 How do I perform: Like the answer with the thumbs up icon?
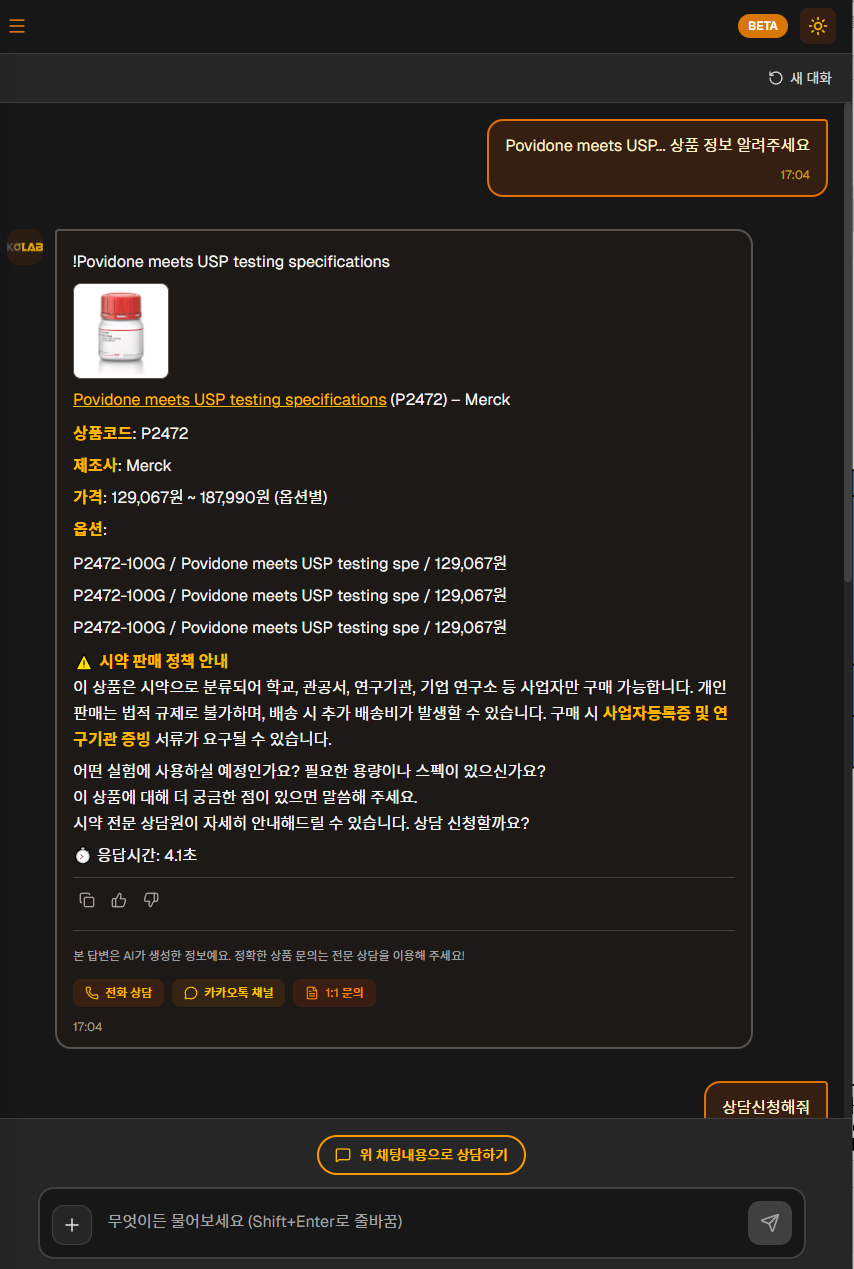(x=119, y=900)
